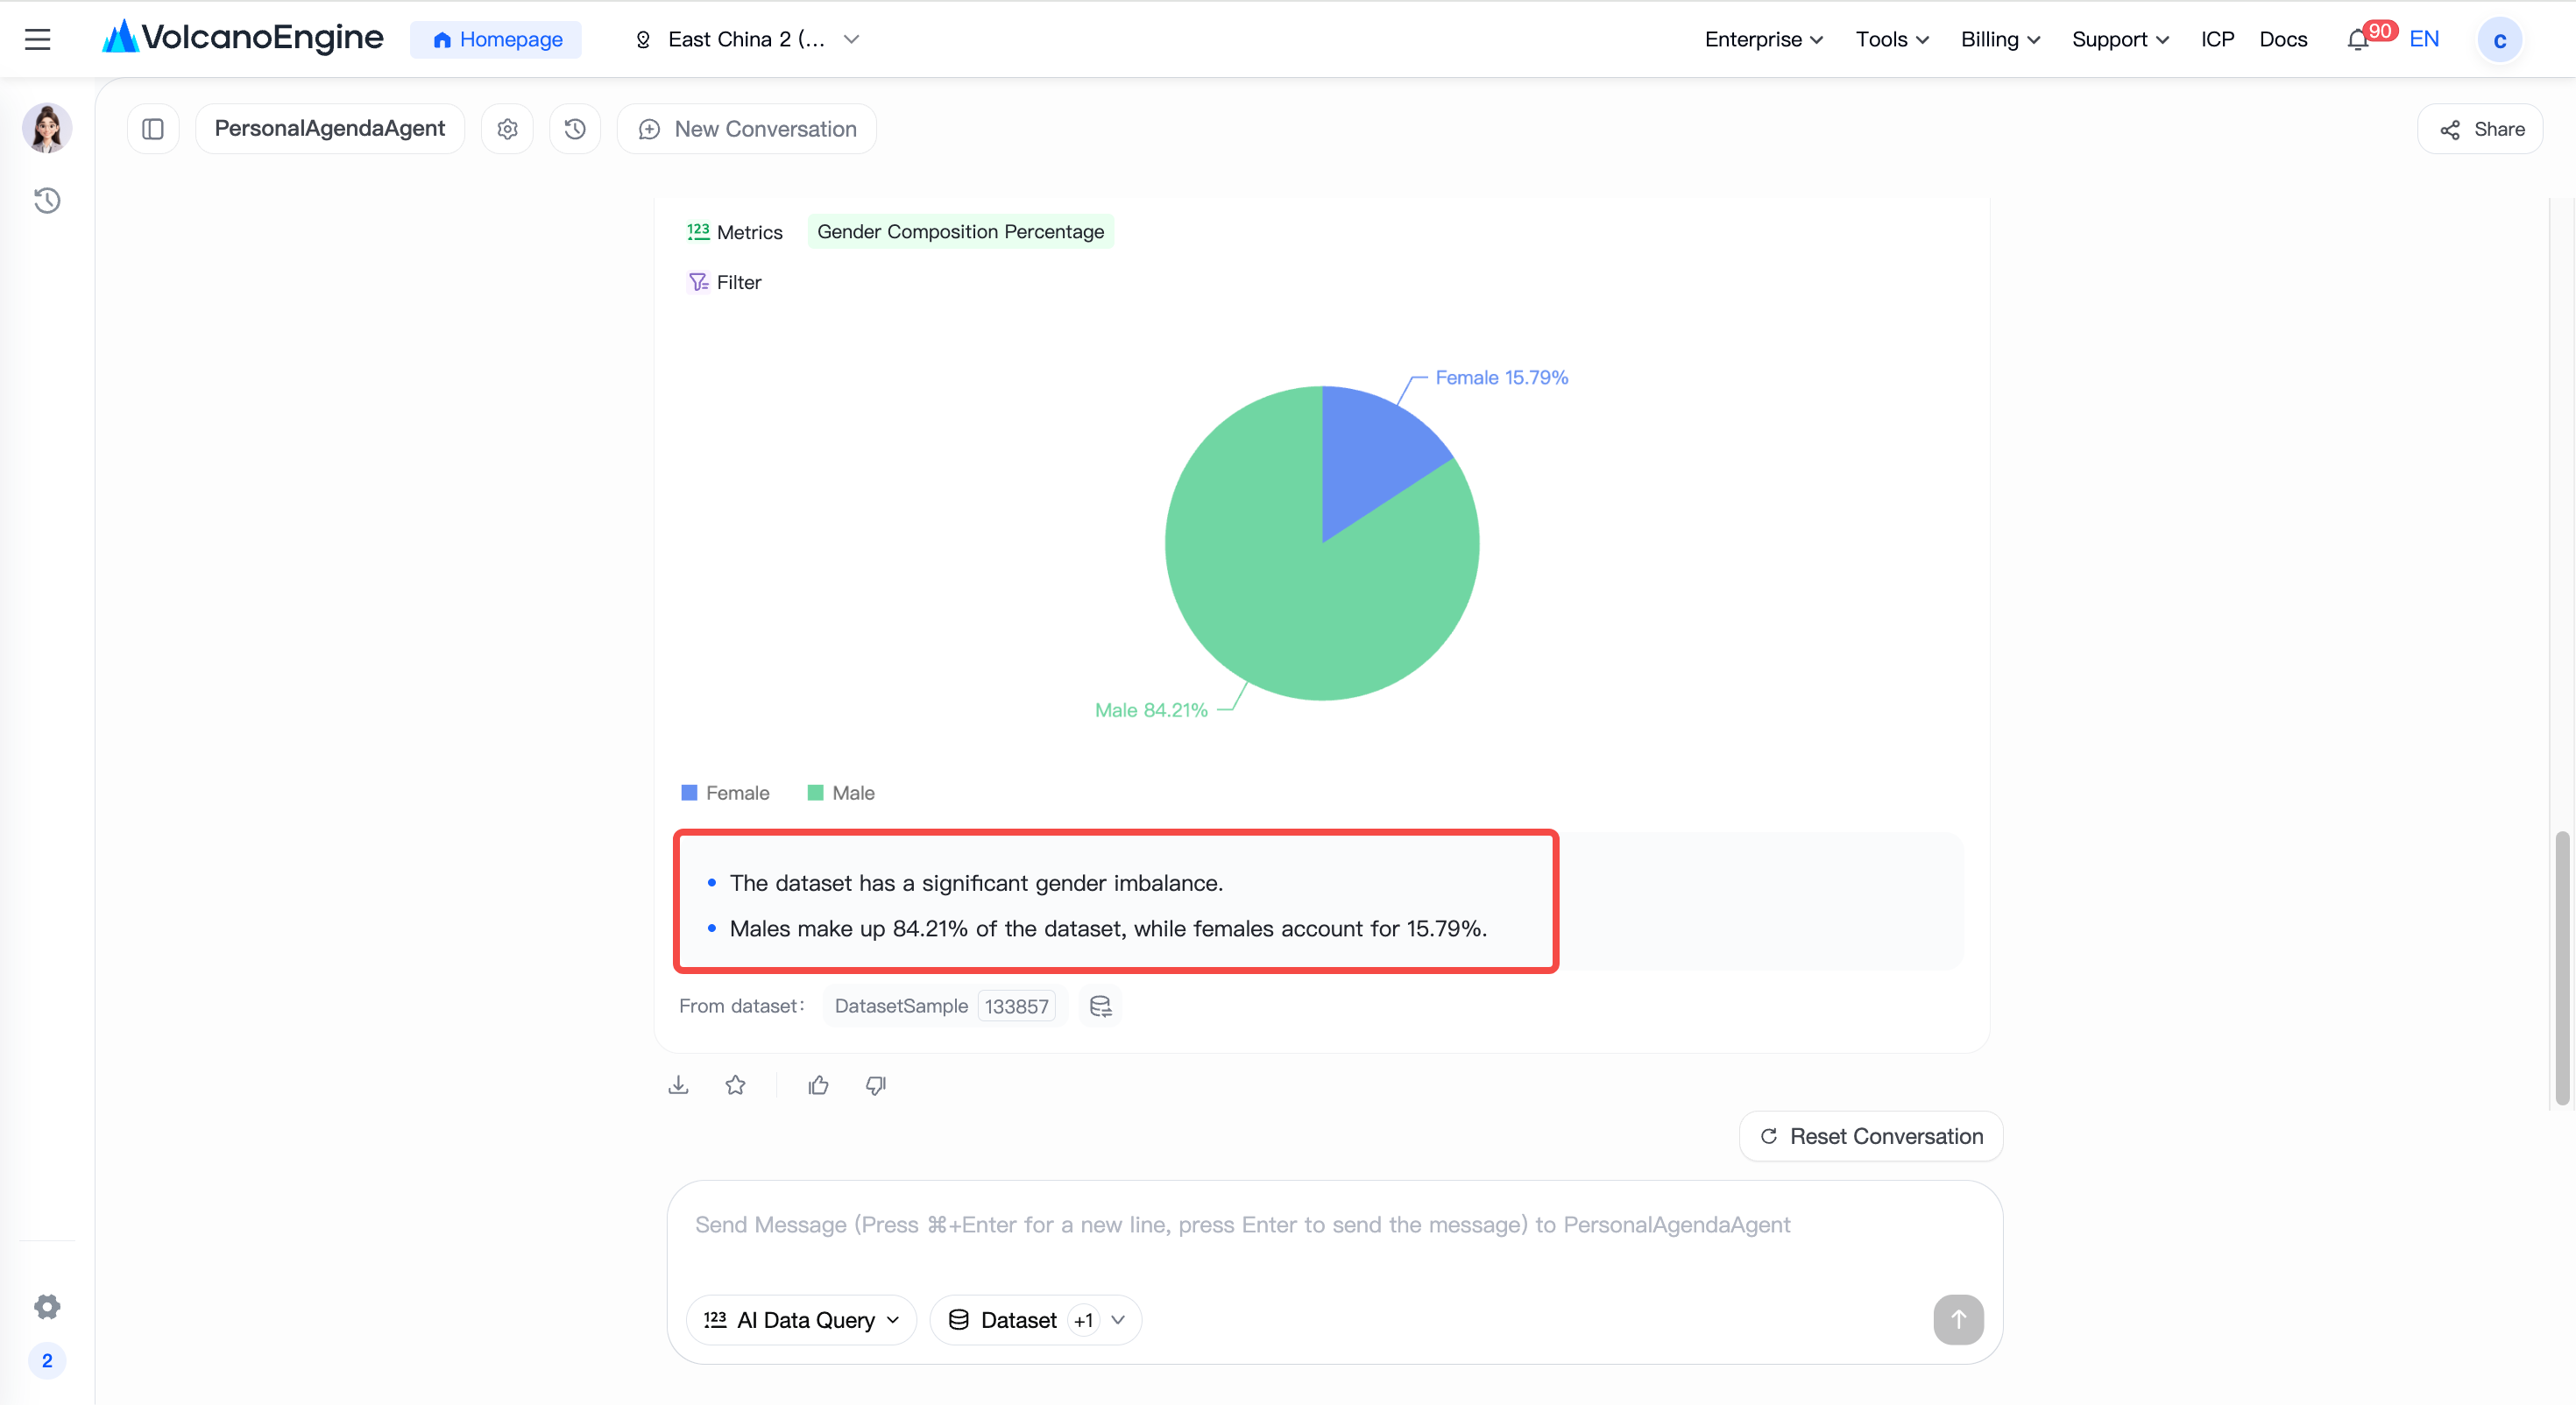Screen dimensions: 2576x1405
Task: Switch language via EN
Action: point(2424,39)
